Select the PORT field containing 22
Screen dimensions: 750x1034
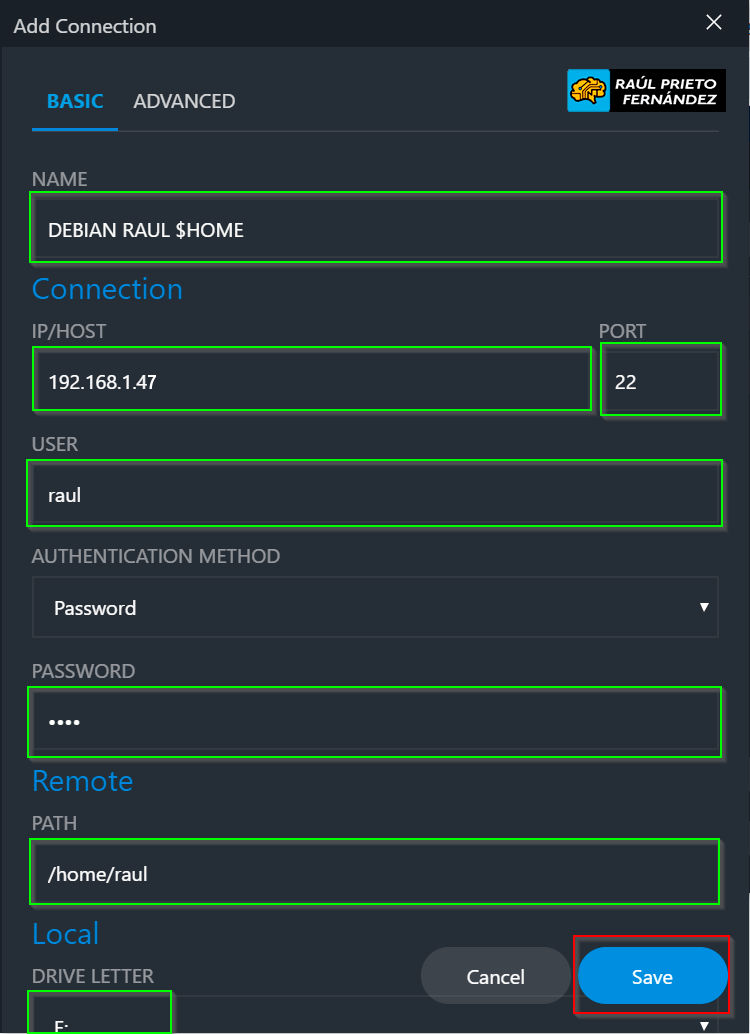coord(660,380)
